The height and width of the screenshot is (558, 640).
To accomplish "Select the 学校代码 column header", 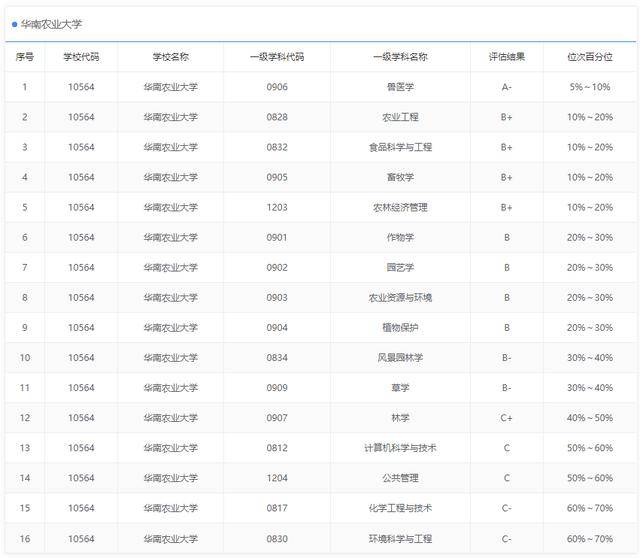I will [x=81, y=57].
